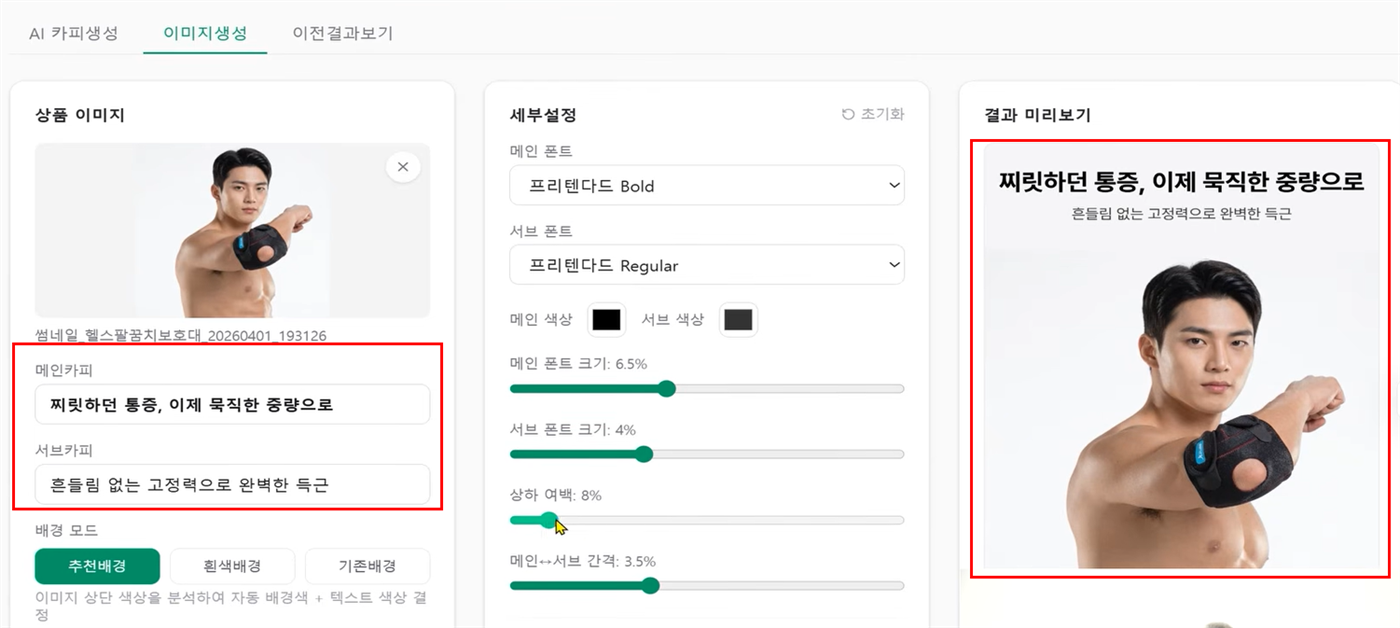Click the result preview image
The height and width of the screenshot is (628, 1400).
(x=1181, y=358)
